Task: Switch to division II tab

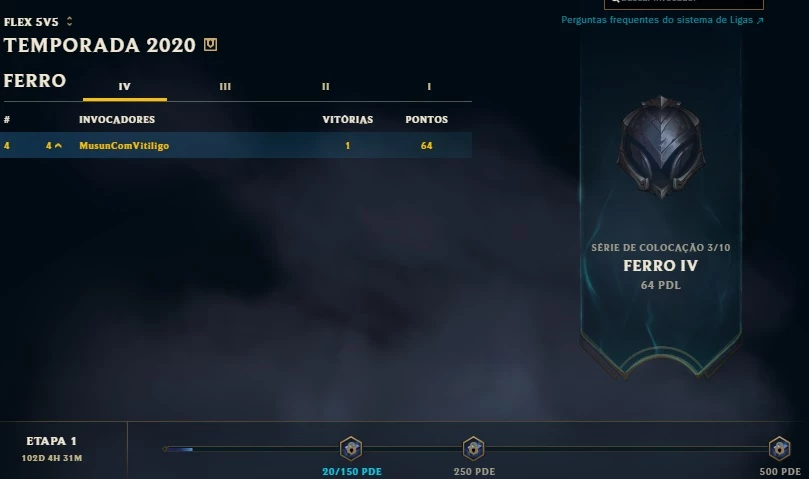Action: point(326,87)
